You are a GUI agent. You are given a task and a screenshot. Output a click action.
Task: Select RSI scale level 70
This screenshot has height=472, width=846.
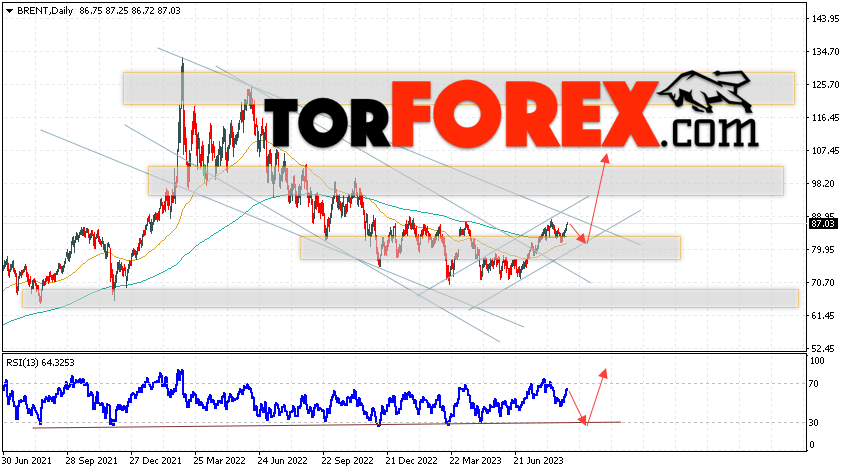pyautogui.click(x=815, y=384)
